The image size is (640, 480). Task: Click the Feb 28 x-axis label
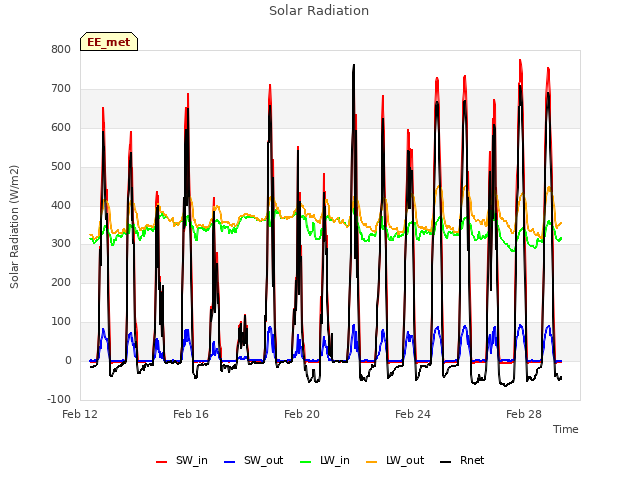pyautogui.click(x=524, y=414)
